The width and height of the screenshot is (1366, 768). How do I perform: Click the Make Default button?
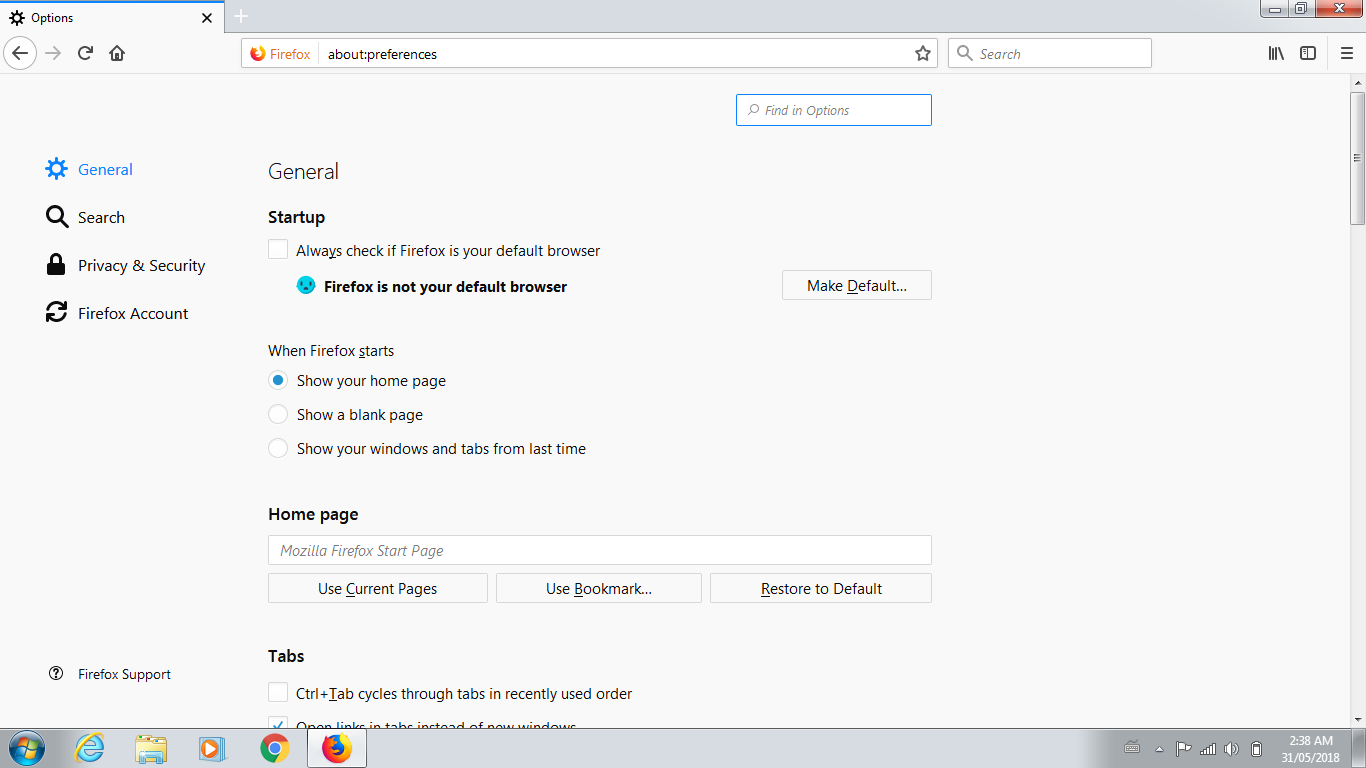click(x=857, y=285)
